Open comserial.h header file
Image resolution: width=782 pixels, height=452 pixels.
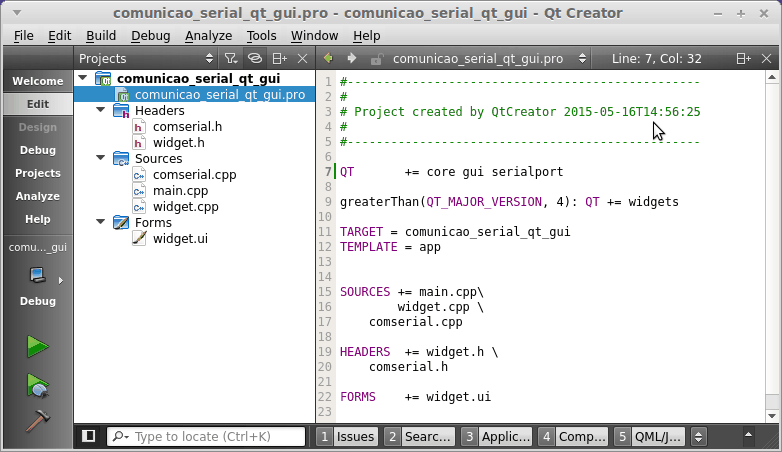[188, 127]
